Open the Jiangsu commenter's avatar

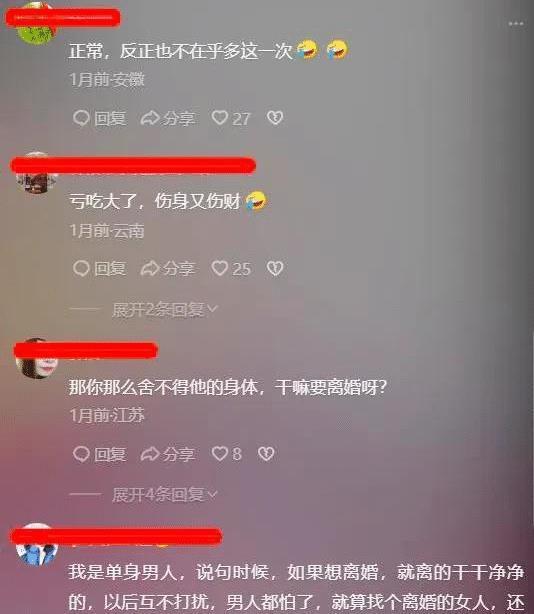(x=36, y=359)
